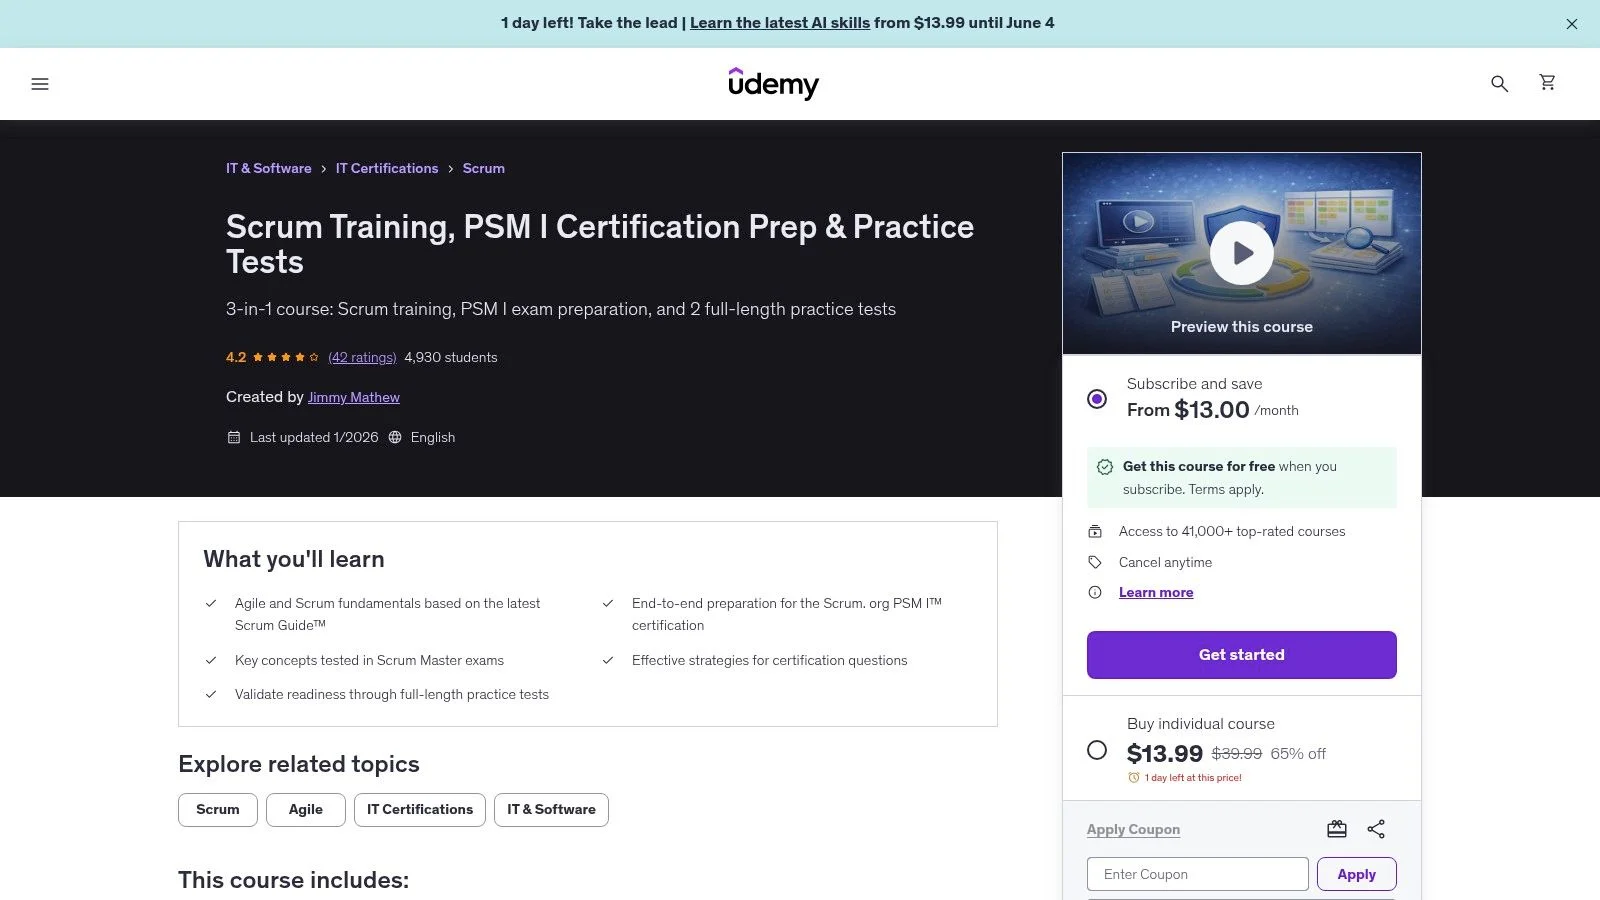This screenshot has height=900, width=1600.
Task: Select the Buy individual course radio button
Action: click(1097, 750)
